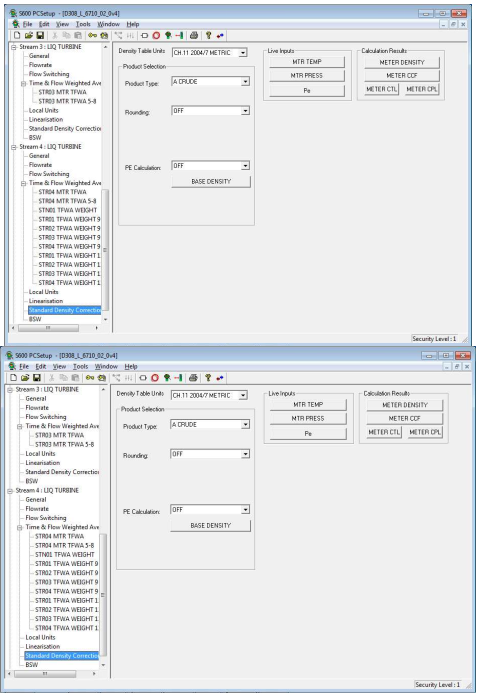Click the red-blue transfer icon in the bottom window toolbar

click(220, 378)
